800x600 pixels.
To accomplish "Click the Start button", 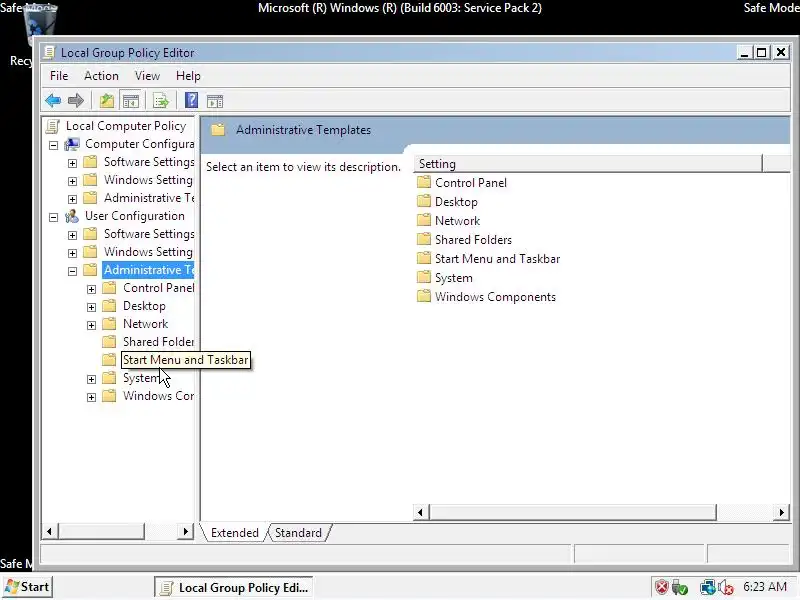I will 28,587.
